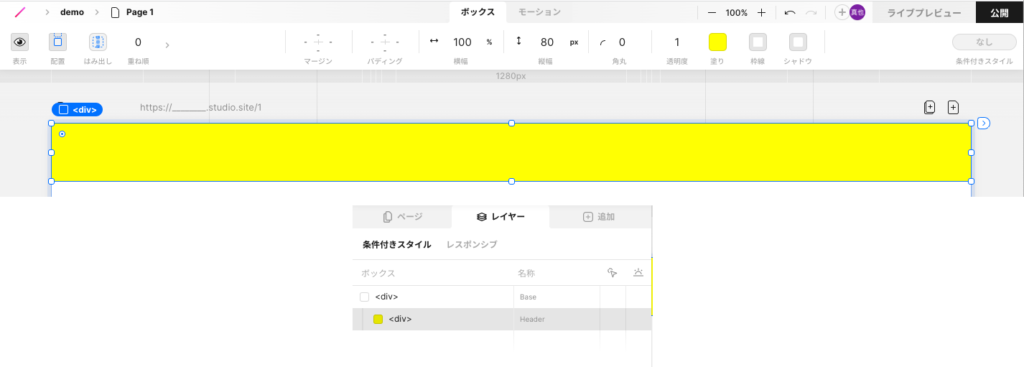Click the blue <div> tag label on canvas
This screenshot has width=1024, height=367.
tap(77, 110)
